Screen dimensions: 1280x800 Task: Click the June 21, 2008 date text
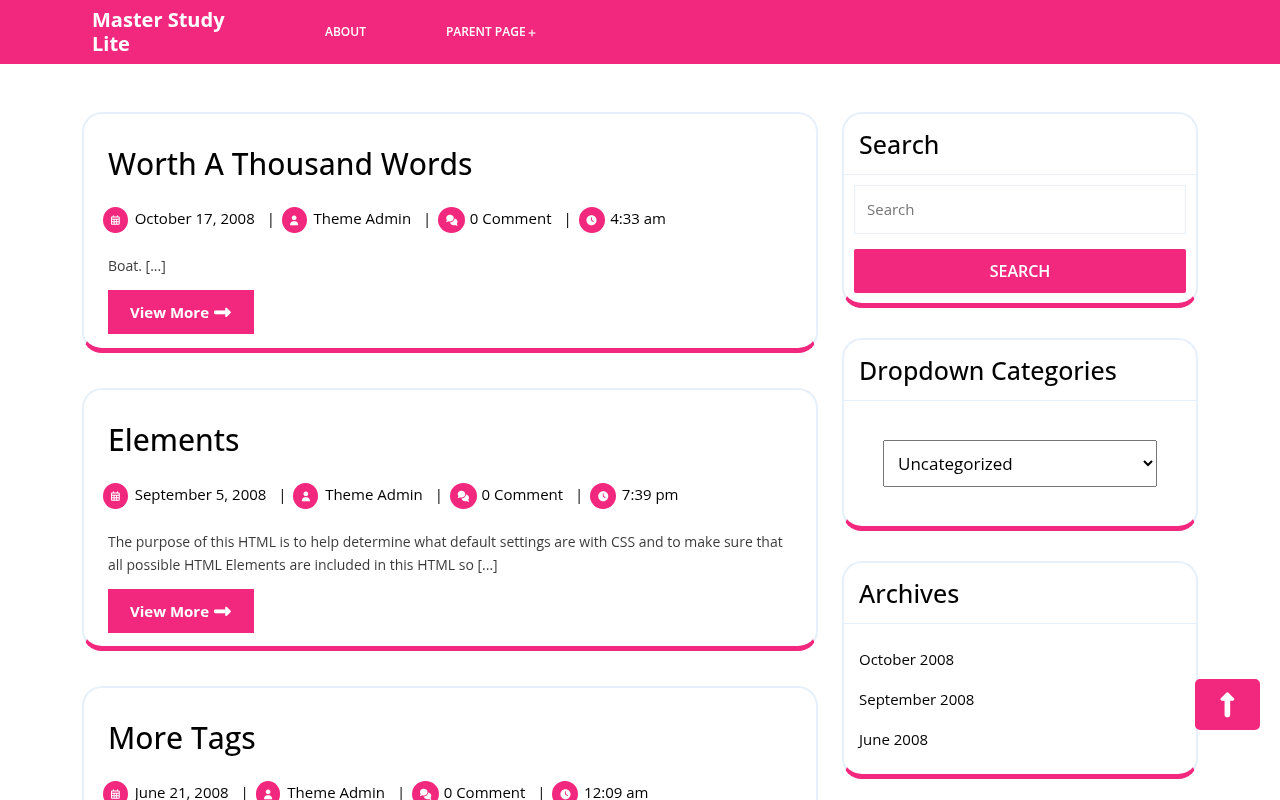point(182,792)
